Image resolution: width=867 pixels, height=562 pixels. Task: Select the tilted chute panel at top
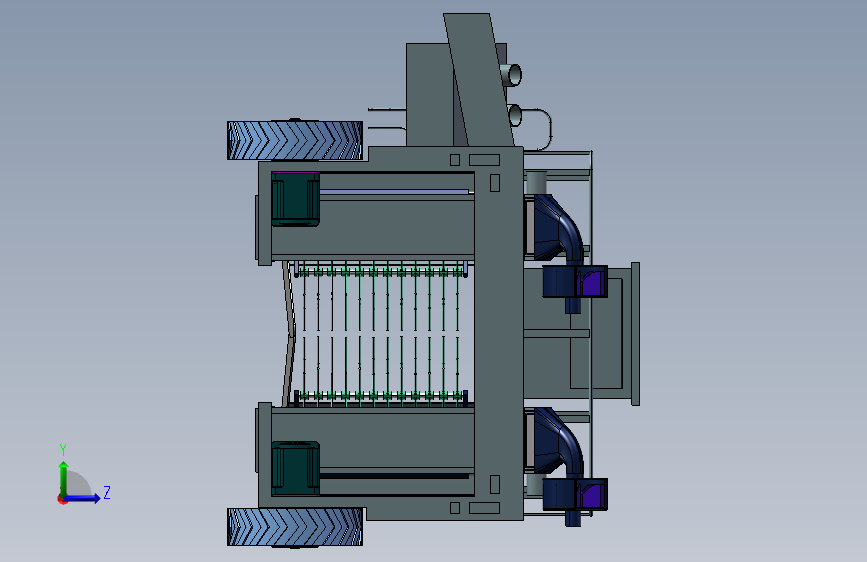pos(478,80)
